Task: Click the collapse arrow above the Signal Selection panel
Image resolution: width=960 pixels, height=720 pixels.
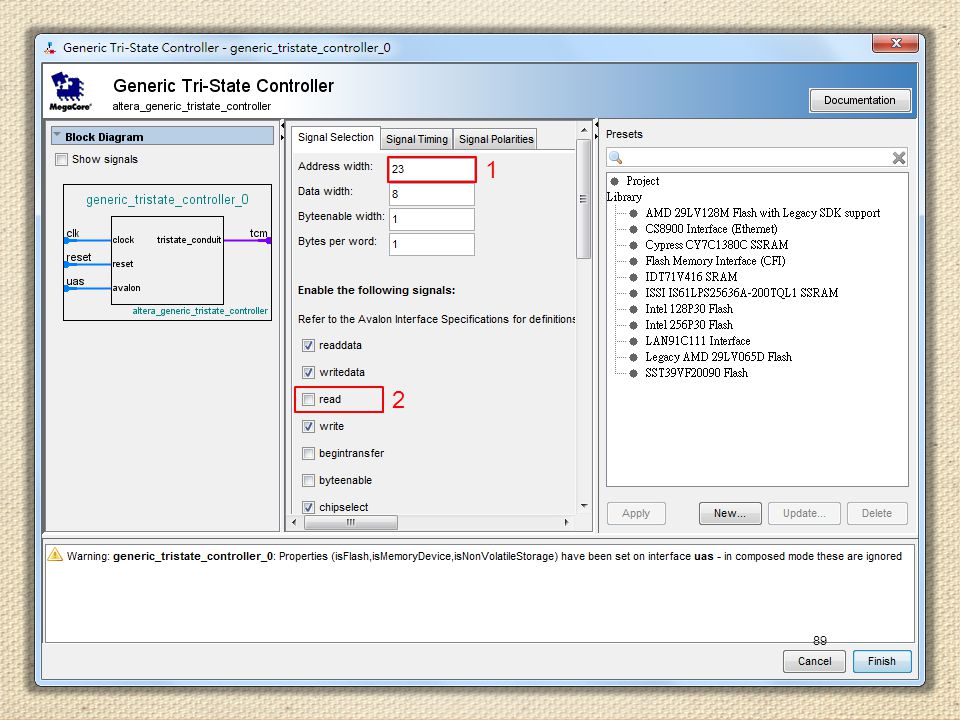Action: click(282, 126)
